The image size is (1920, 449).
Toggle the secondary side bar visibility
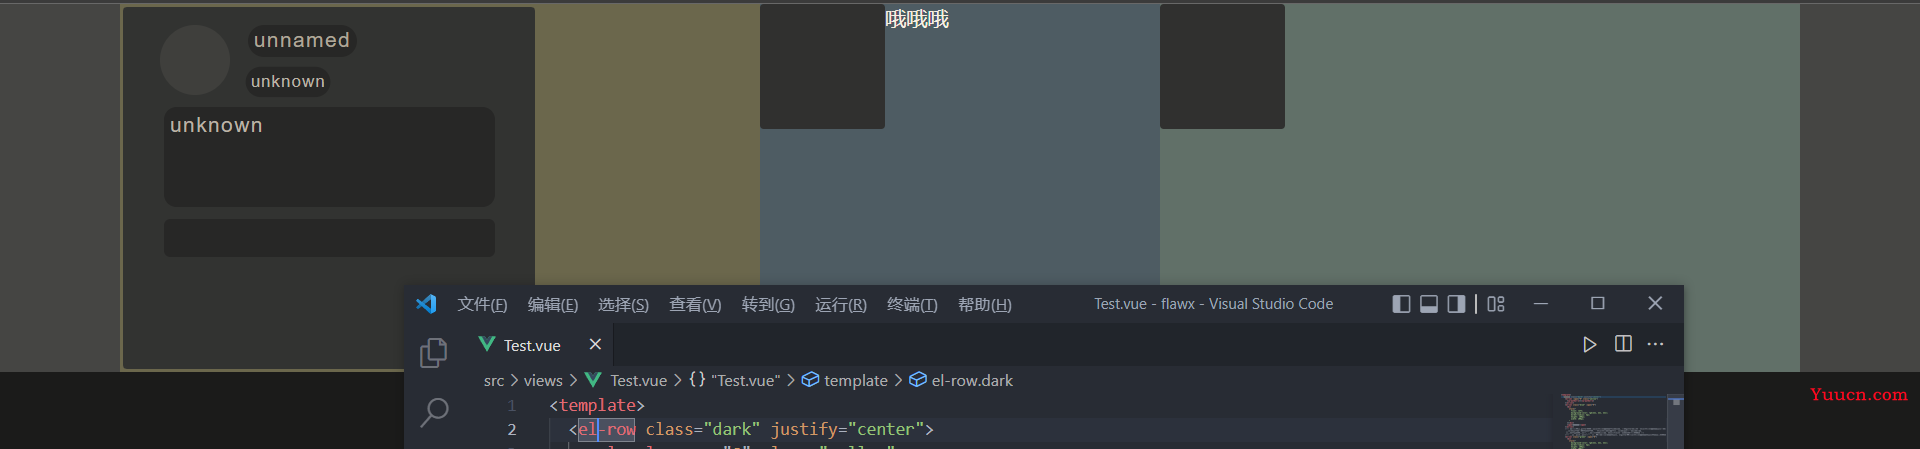1456,304
